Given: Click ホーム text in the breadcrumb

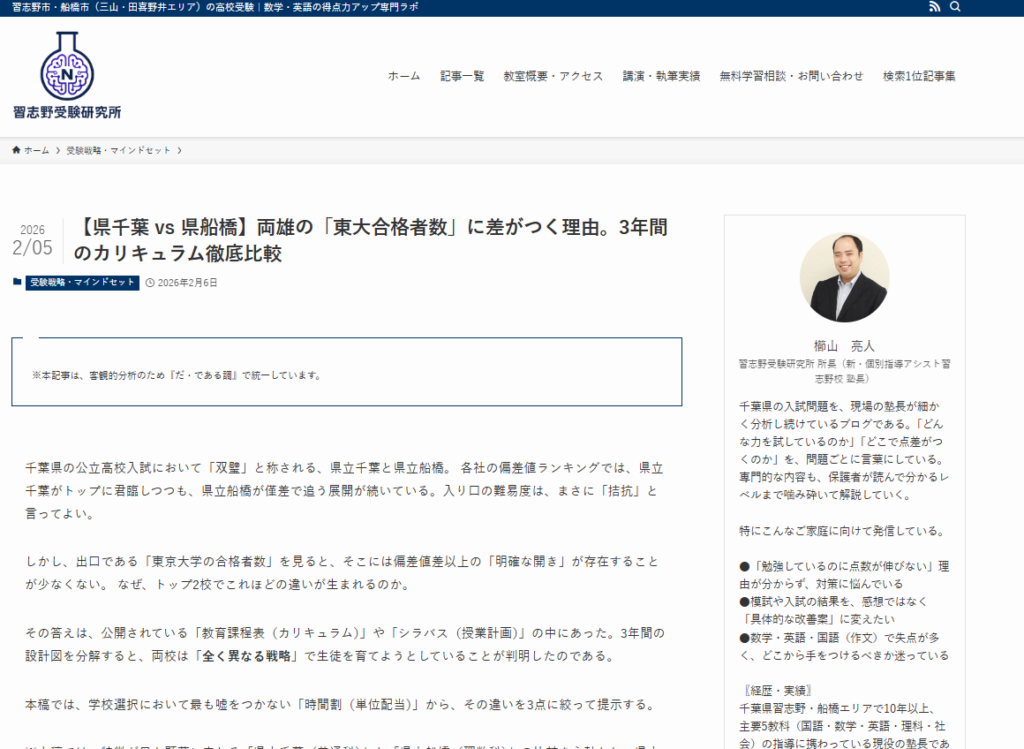Looking at the screenshot, I should pos(37,150).
